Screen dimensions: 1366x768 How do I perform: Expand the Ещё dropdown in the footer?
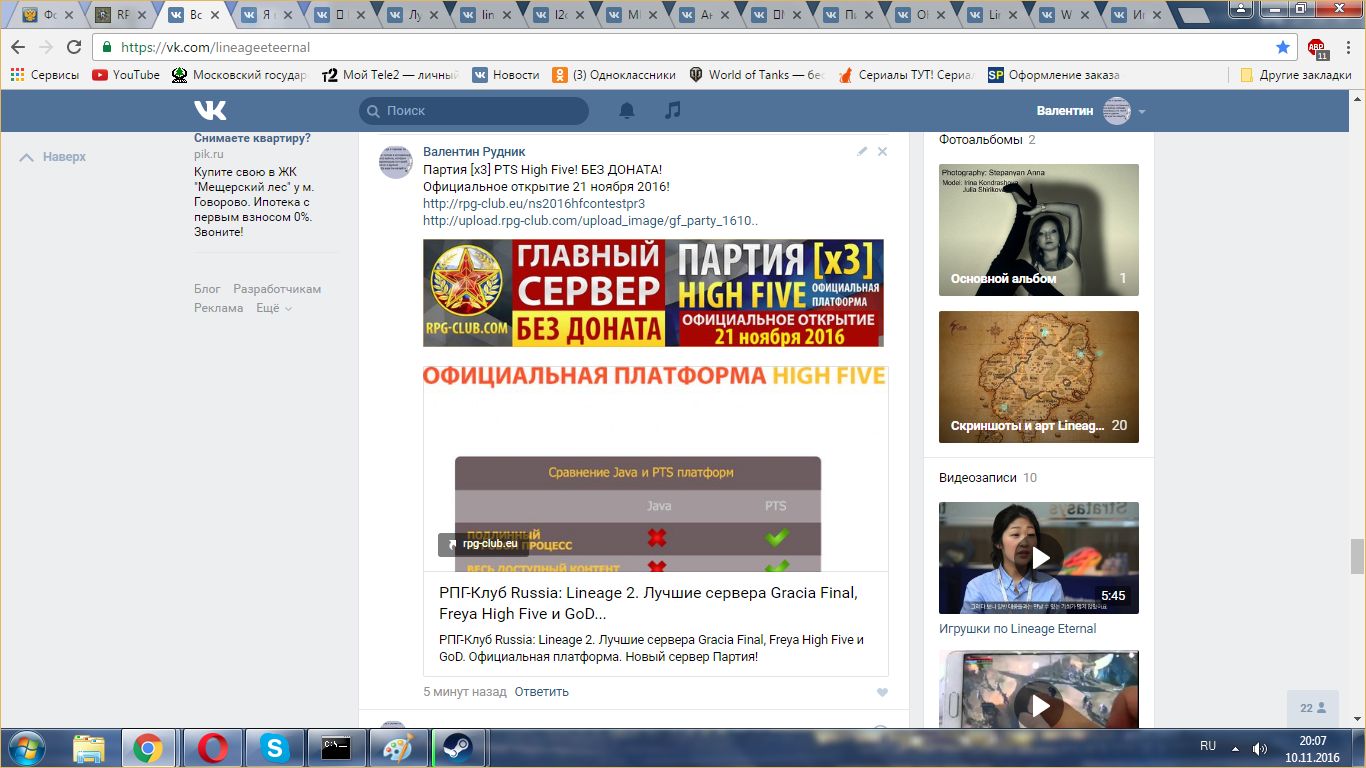tap(273, 308)
